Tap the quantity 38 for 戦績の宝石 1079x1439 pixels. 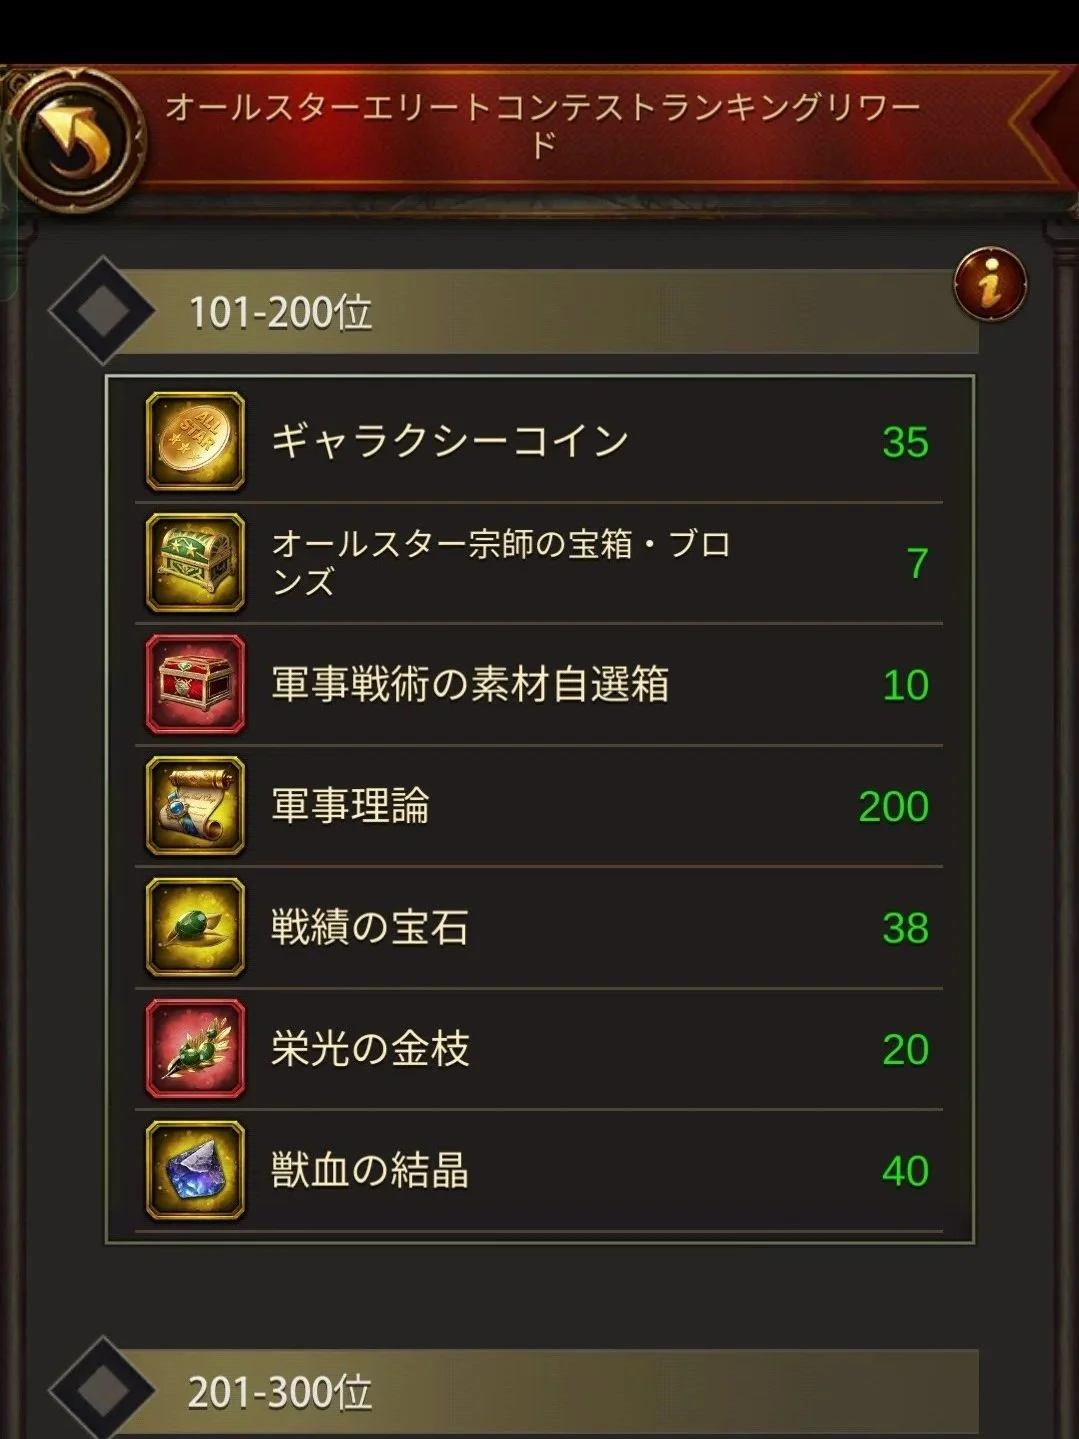coord(905,928)
